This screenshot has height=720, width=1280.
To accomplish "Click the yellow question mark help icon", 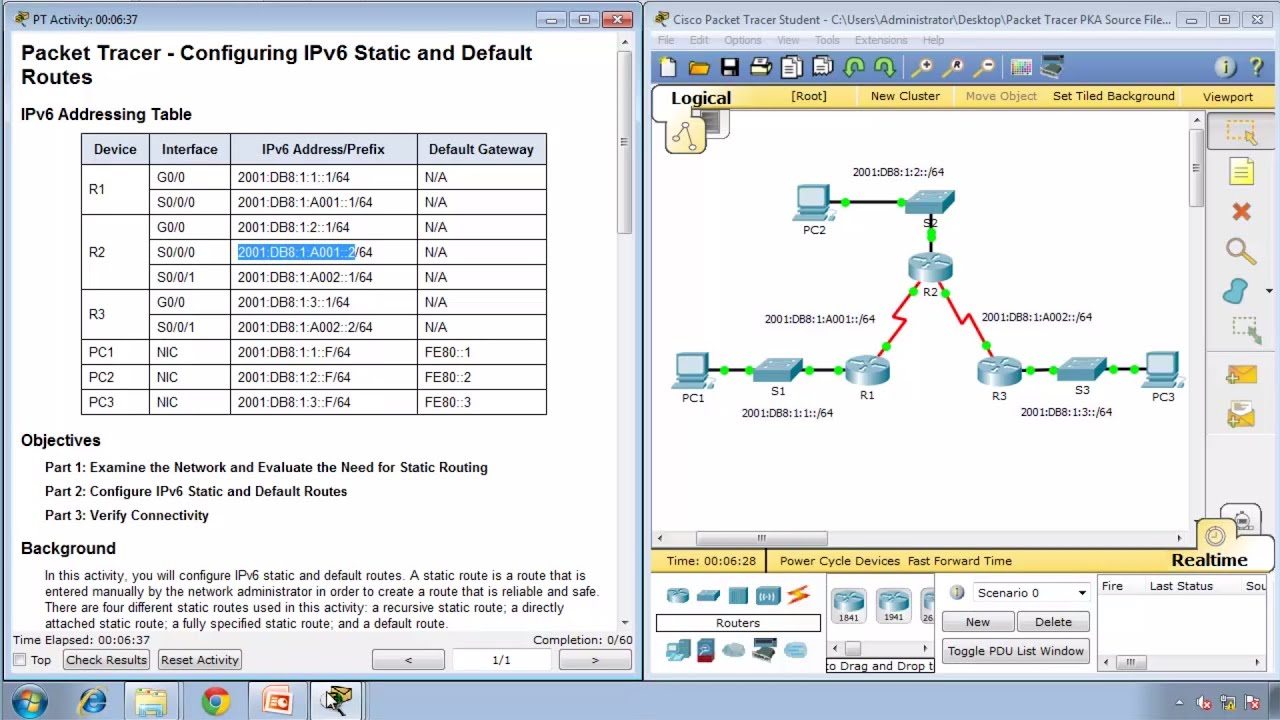I will tap(1257, 67).
